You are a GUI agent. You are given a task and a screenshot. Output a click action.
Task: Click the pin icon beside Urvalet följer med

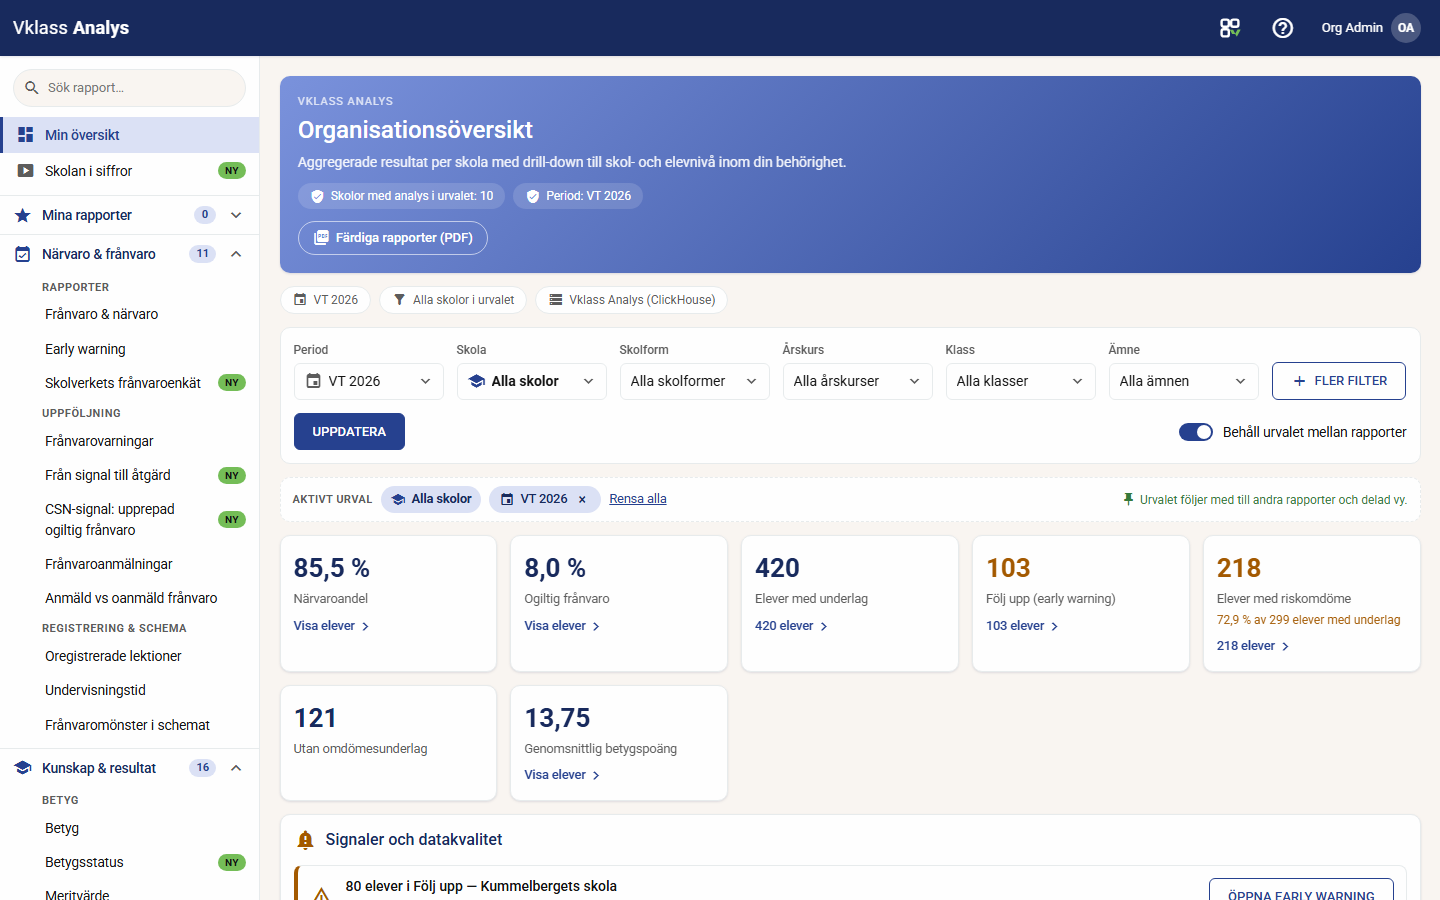pyautogui.click(x=1129, y=499)
